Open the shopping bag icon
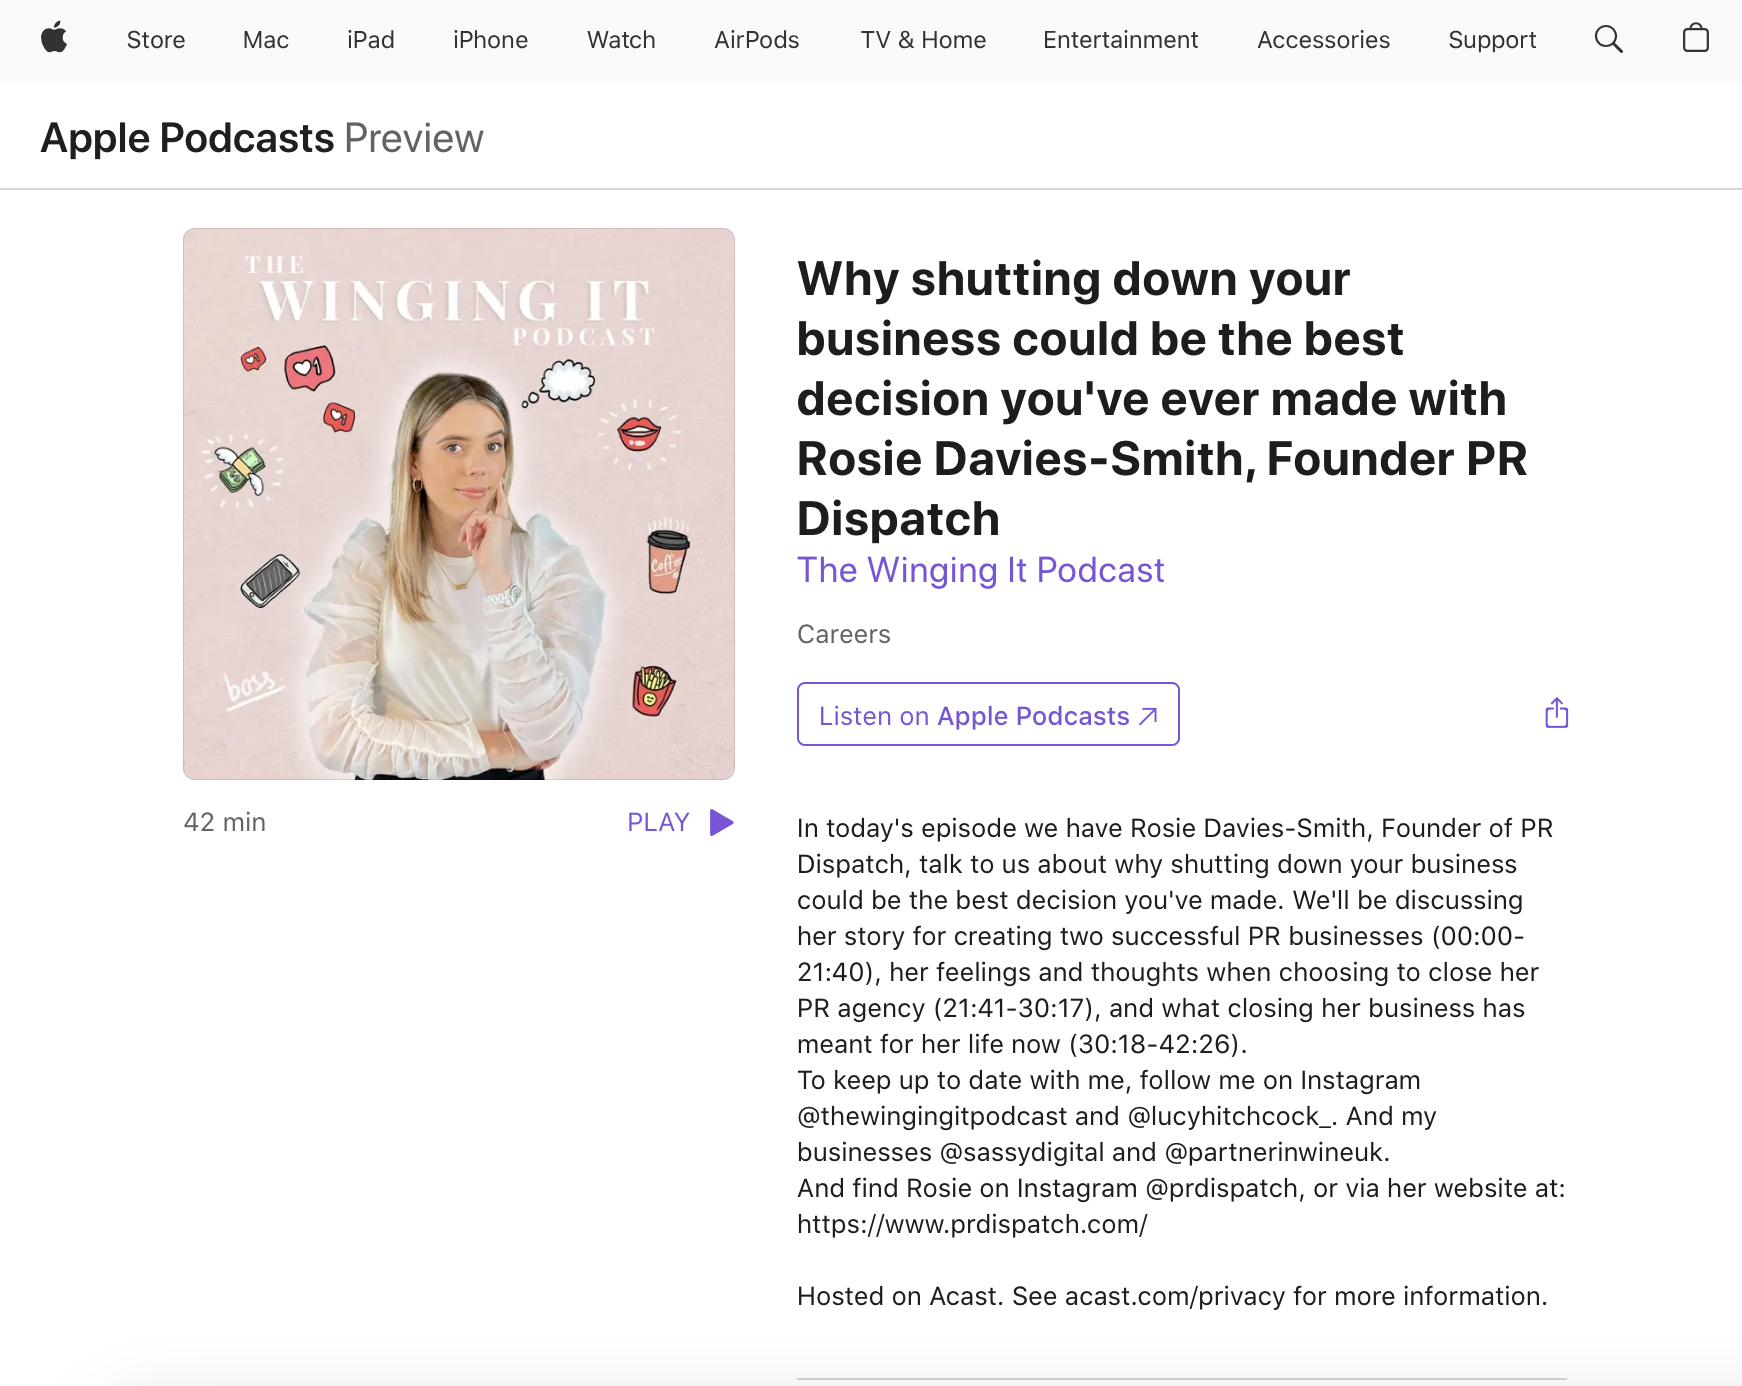 [1695, 38]
